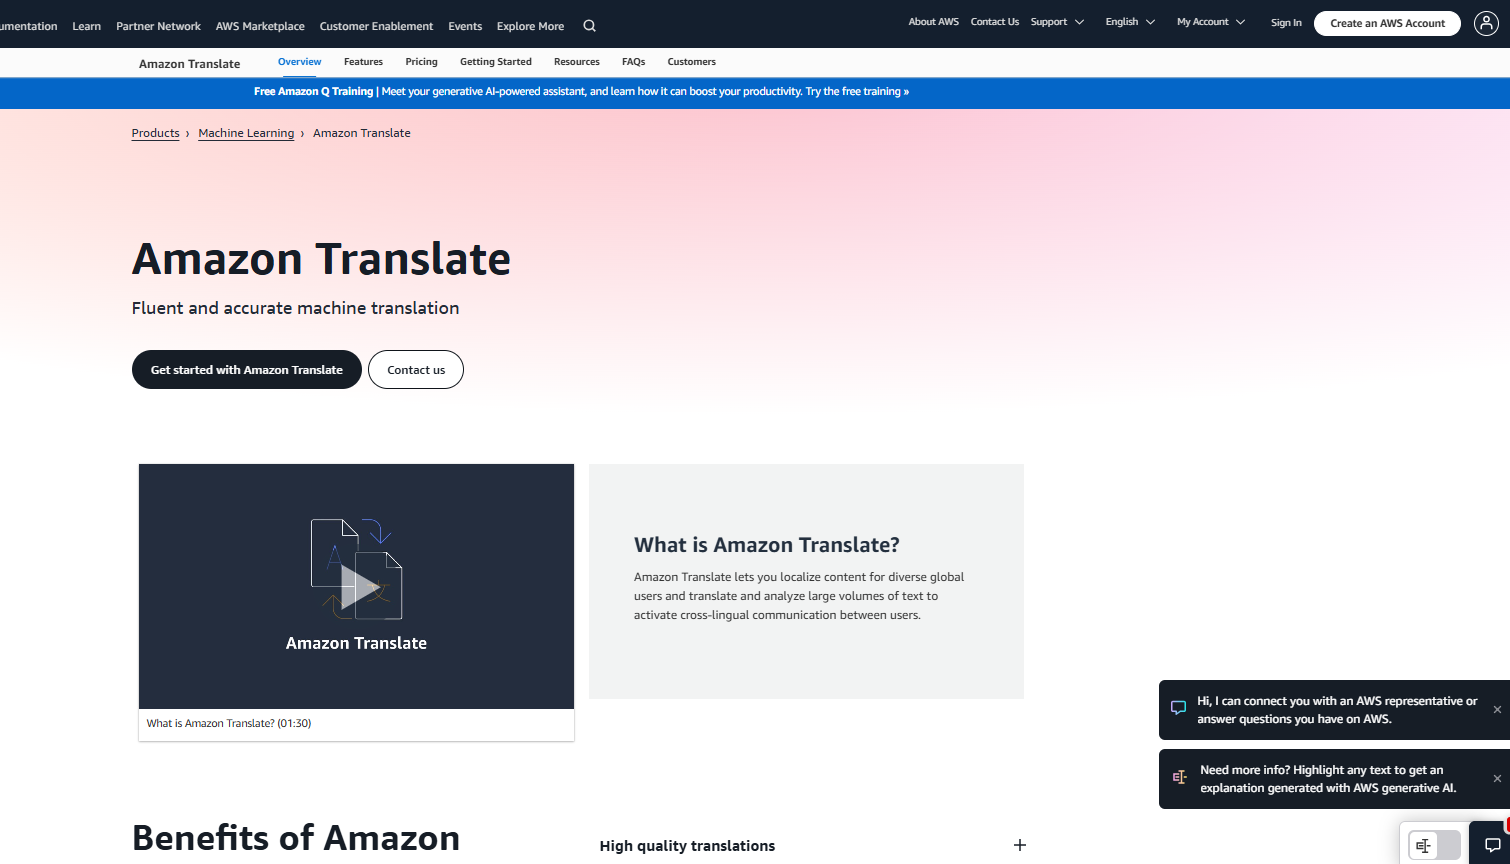Image resolution: width=1510 pixels, height=864 pixels.
Task: Click the Contact us button
Action: click(416, 370)
